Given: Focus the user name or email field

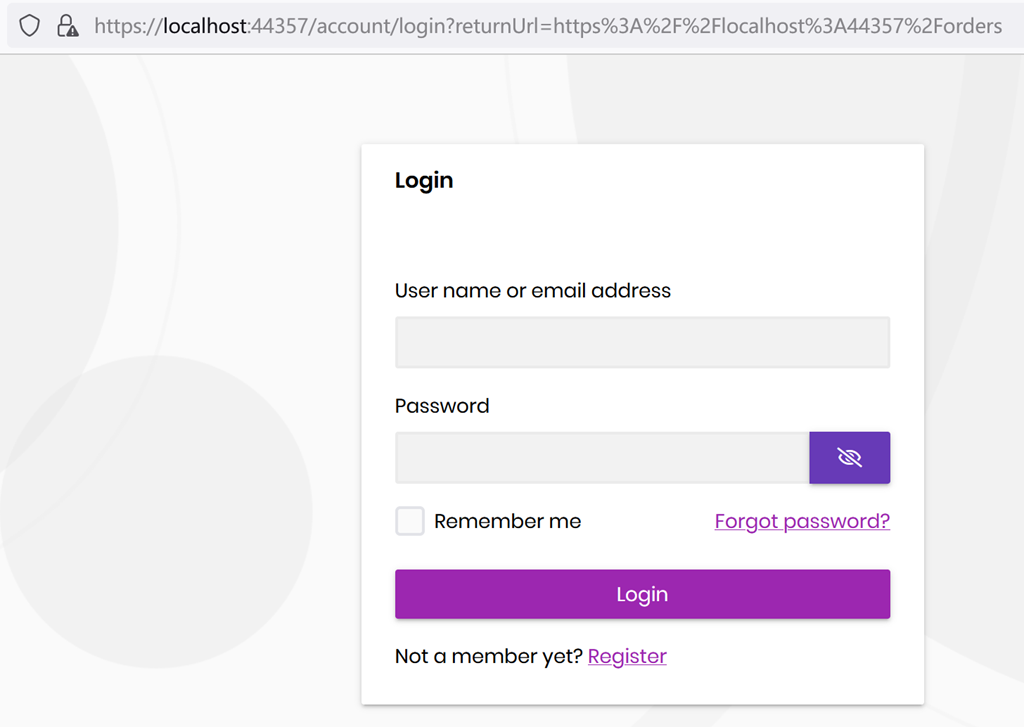Looking at the screenshot, I should coord(642,343).
